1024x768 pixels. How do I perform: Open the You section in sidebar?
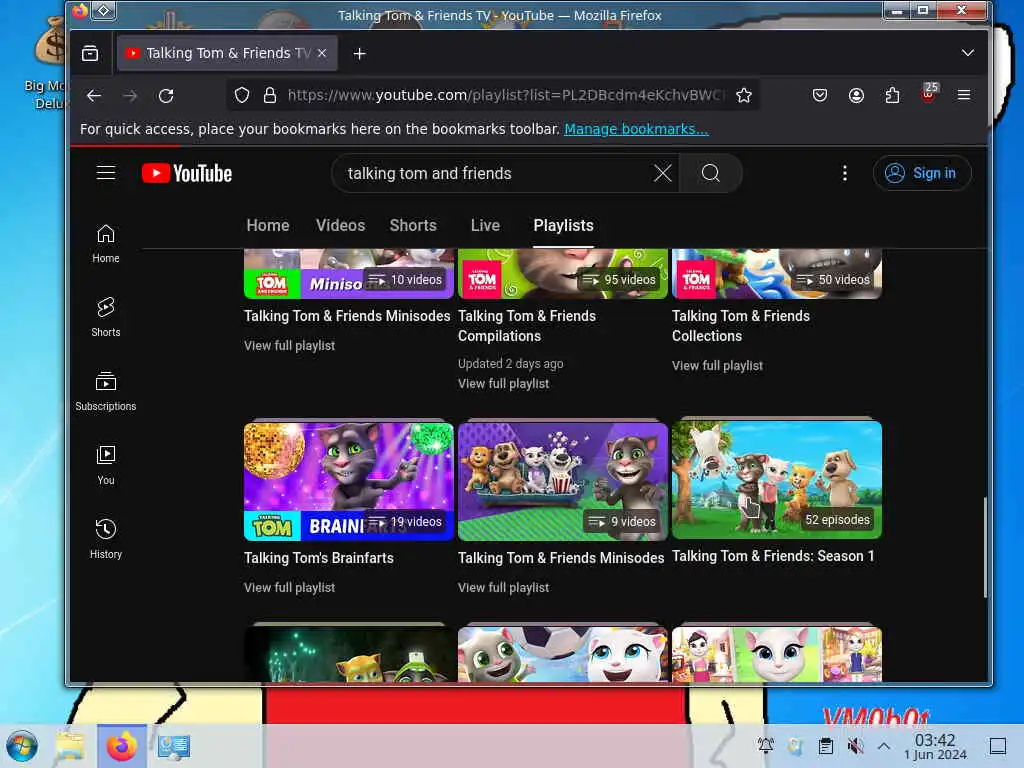click(106, 465)
